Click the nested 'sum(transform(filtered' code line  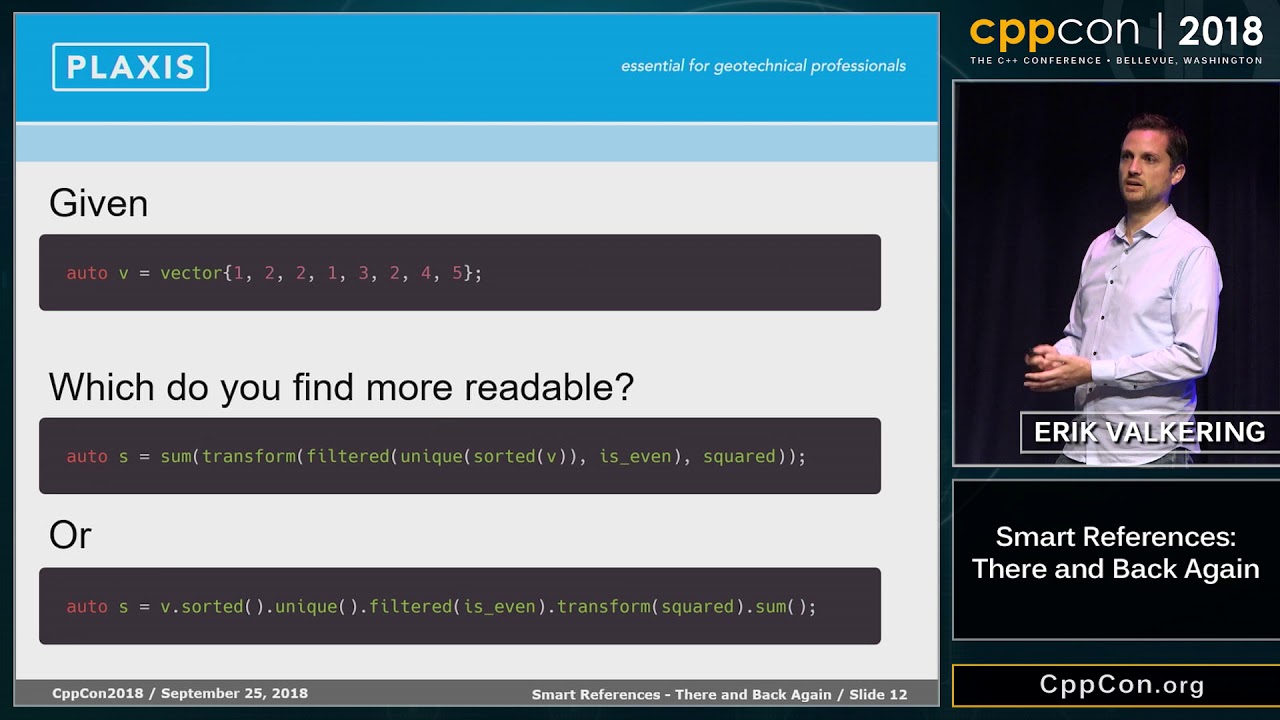436,456
